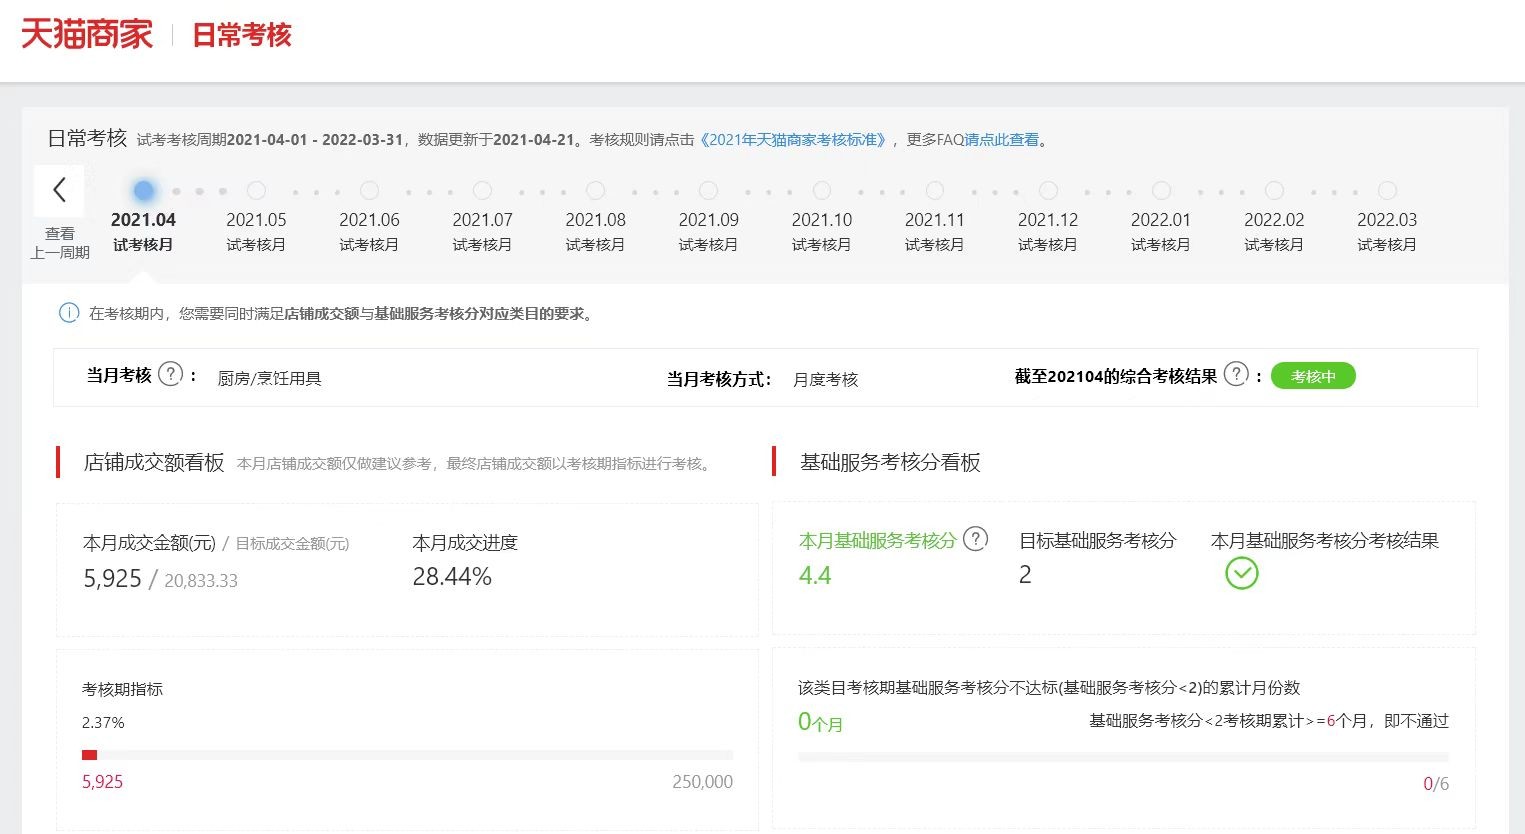Click the 28.44% progress value

452,577
